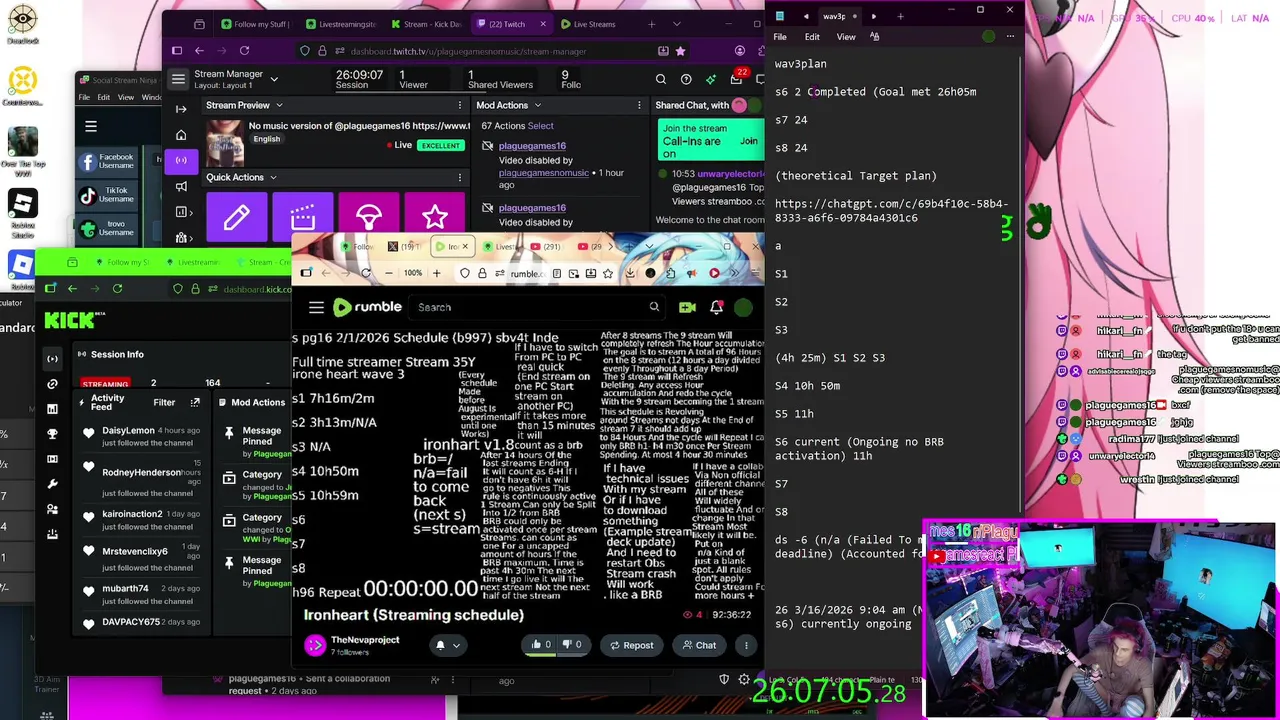
Task: Open TheNevaproject channel link
Action: coord(365,640)
